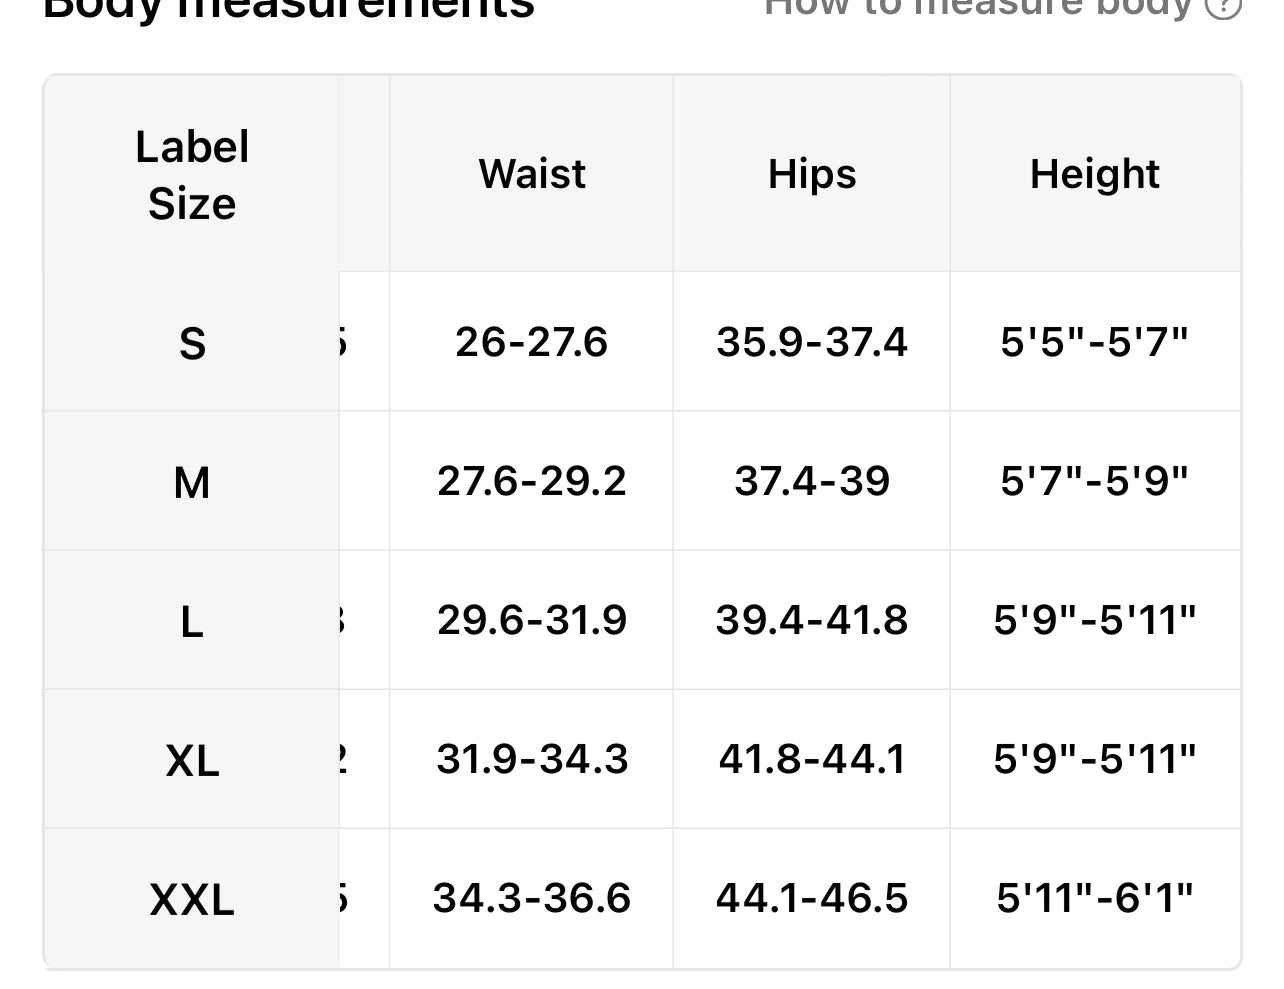1284x989 pixels.
Task: Tap the 34.3-36.6 waist measurement
Action: 532,898
